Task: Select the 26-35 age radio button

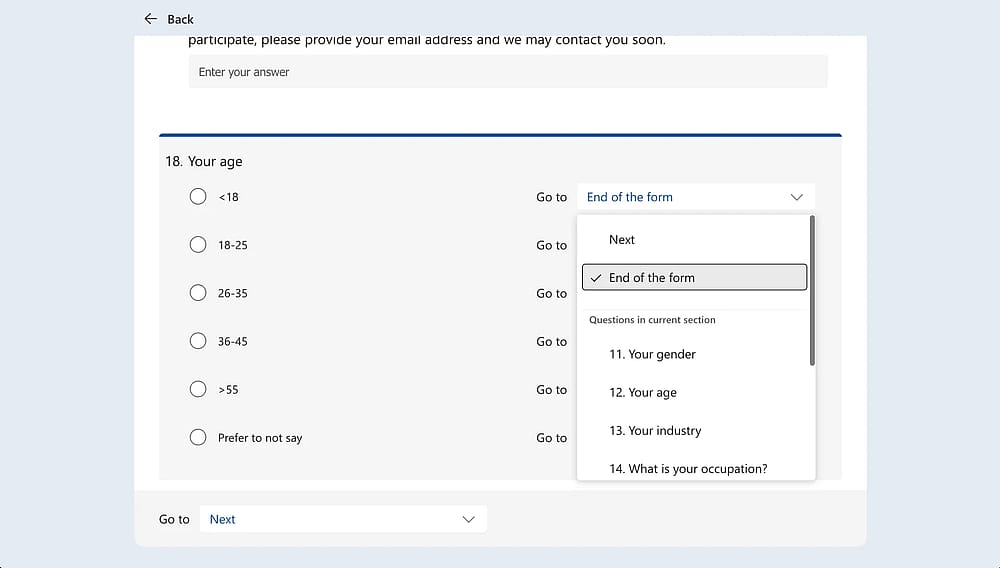Action: (x=198, y=293)
